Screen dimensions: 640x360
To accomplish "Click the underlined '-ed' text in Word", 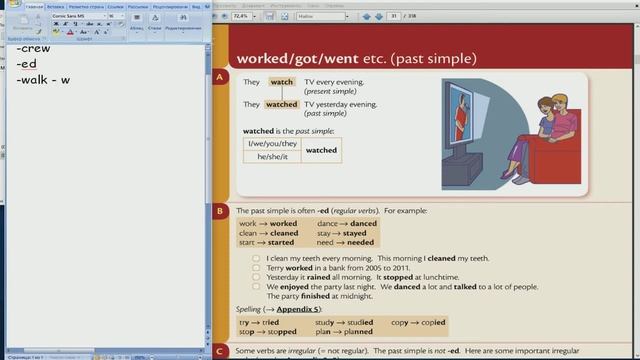I will (27, 64).
